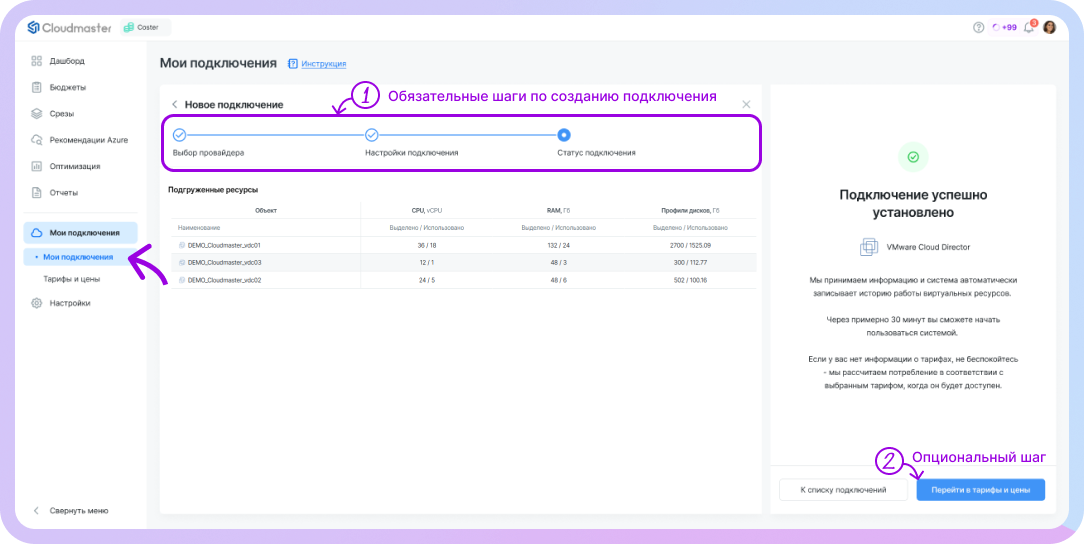1084x544 pixels.
Task: Click К списку подключений button
Action: [x=843, y=490]
